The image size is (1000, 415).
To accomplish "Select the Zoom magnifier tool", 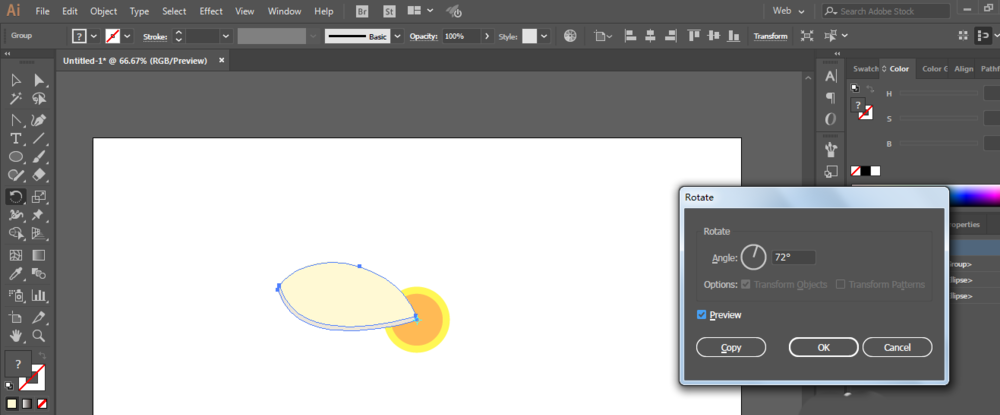I will (39, 335).
